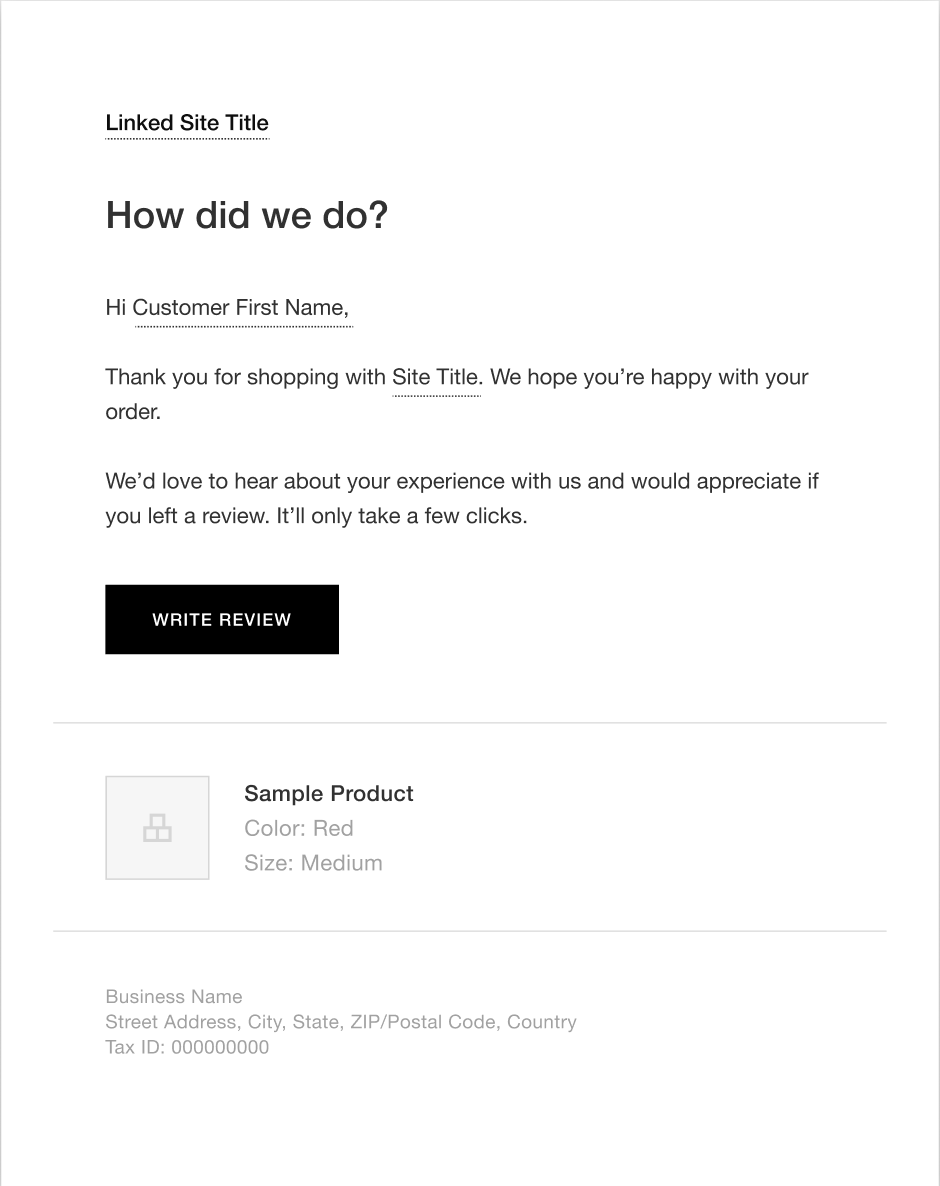This screenshot has width=940, height=1186.
Task: Click the word "Hi" in greeting
Action: point(115,308)
